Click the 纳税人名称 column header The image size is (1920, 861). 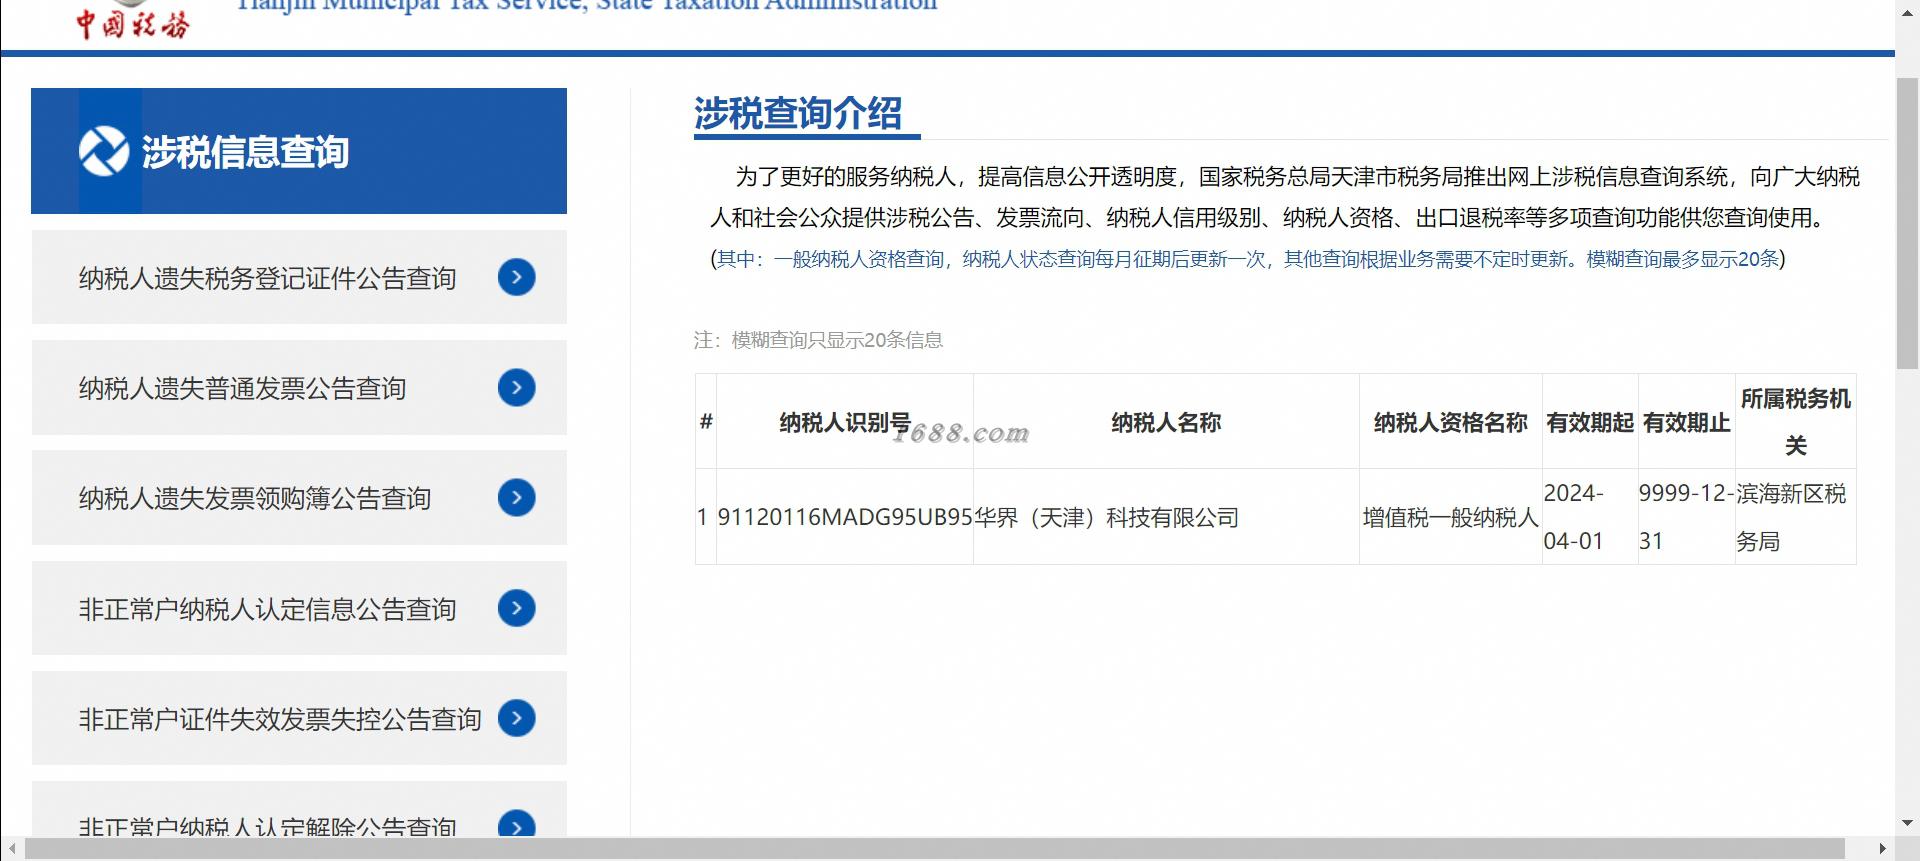1166,422
